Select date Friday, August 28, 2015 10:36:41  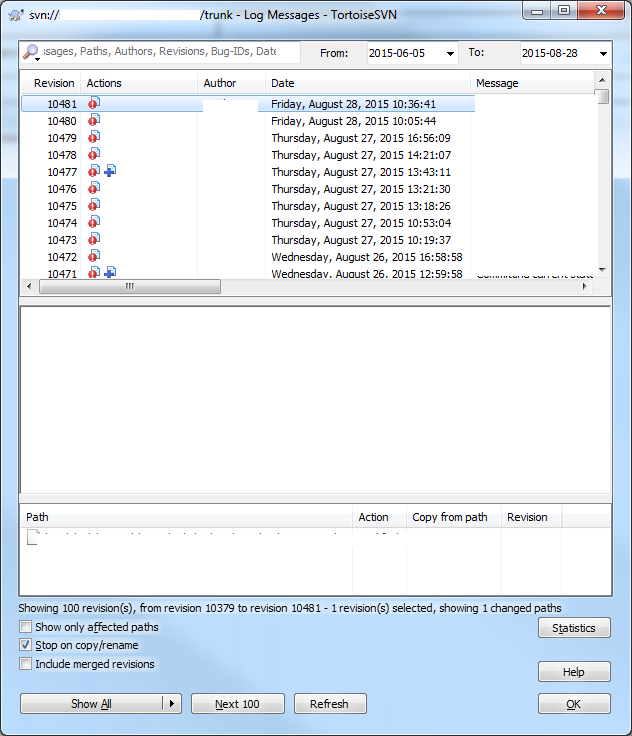click(x=353, y=104)
